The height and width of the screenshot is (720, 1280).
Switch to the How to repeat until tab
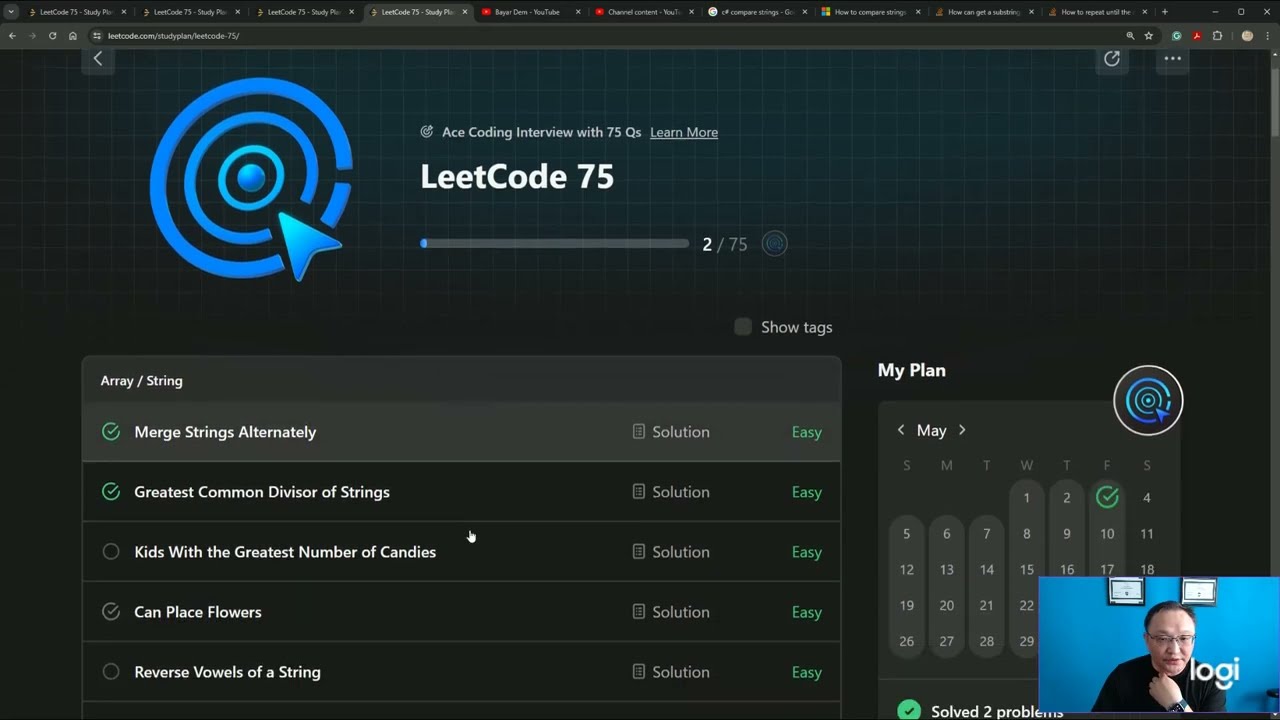tap(1096, 12)
